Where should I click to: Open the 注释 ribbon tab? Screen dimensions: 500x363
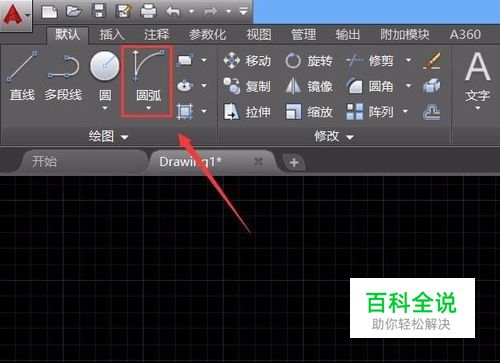tap(157, 35)
